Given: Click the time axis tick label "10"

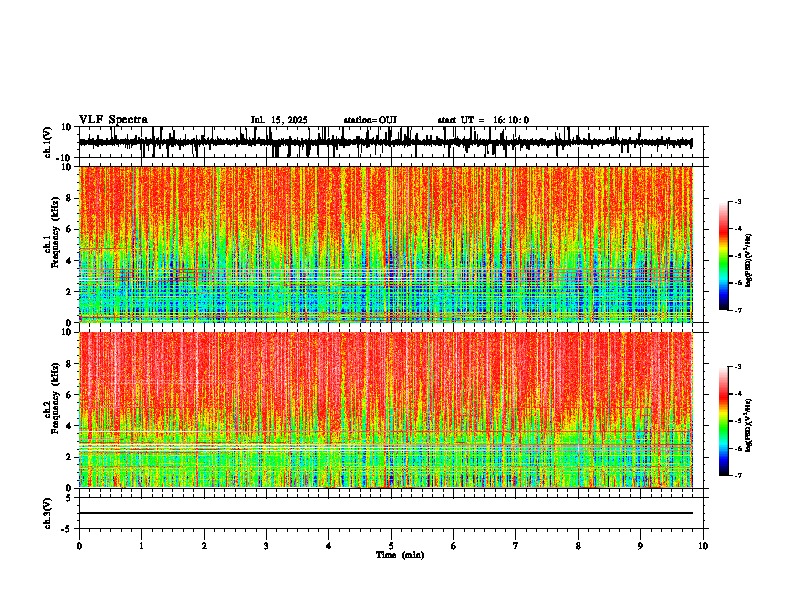Looking at the screenshot, I should 703,546.
